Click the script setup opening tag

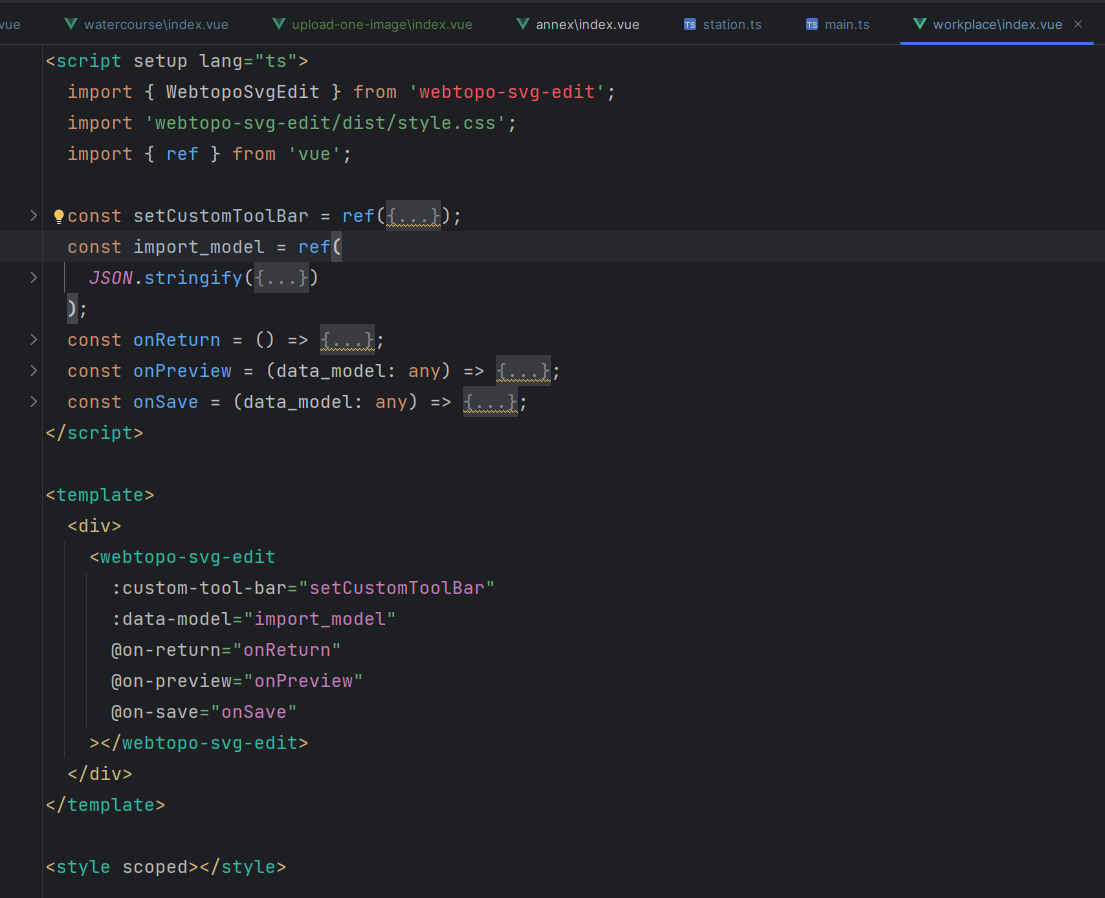click(x=177, y=61)
